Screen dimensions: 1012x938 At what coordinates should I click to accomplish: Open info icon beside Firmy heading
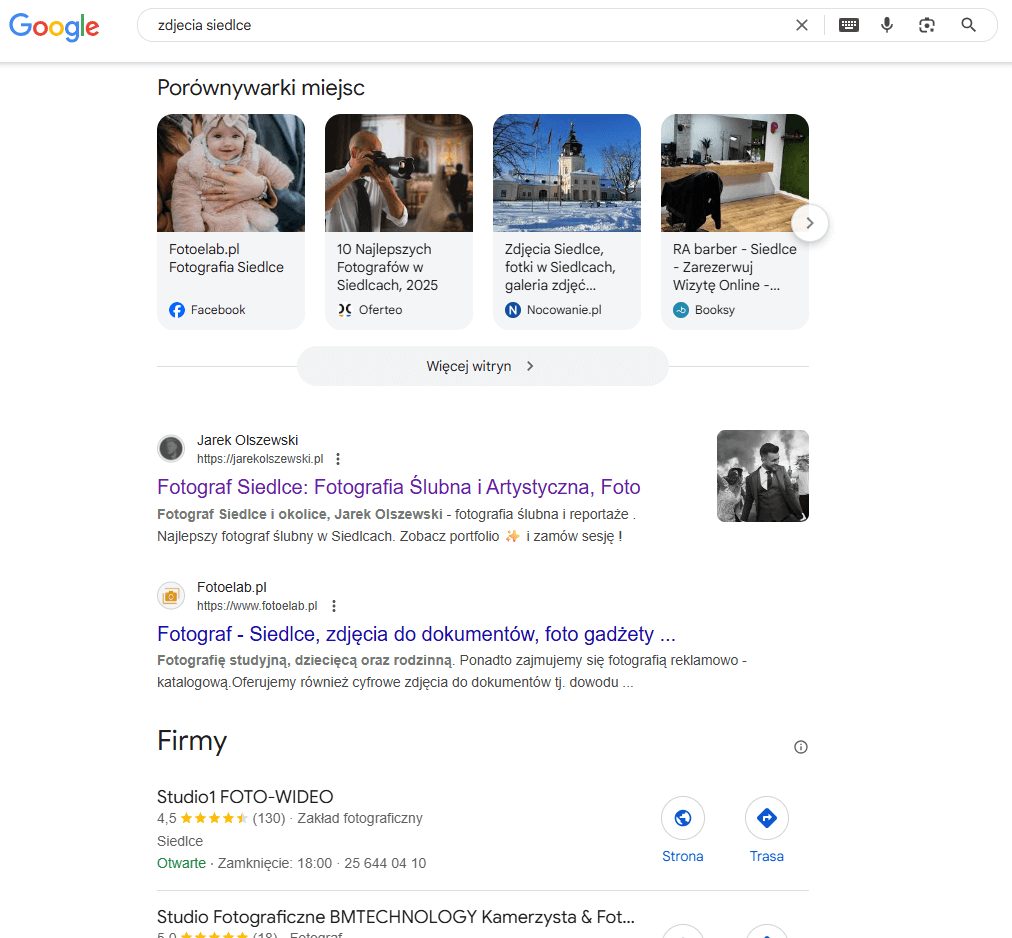pyautogui.click(x=800, y=747)
